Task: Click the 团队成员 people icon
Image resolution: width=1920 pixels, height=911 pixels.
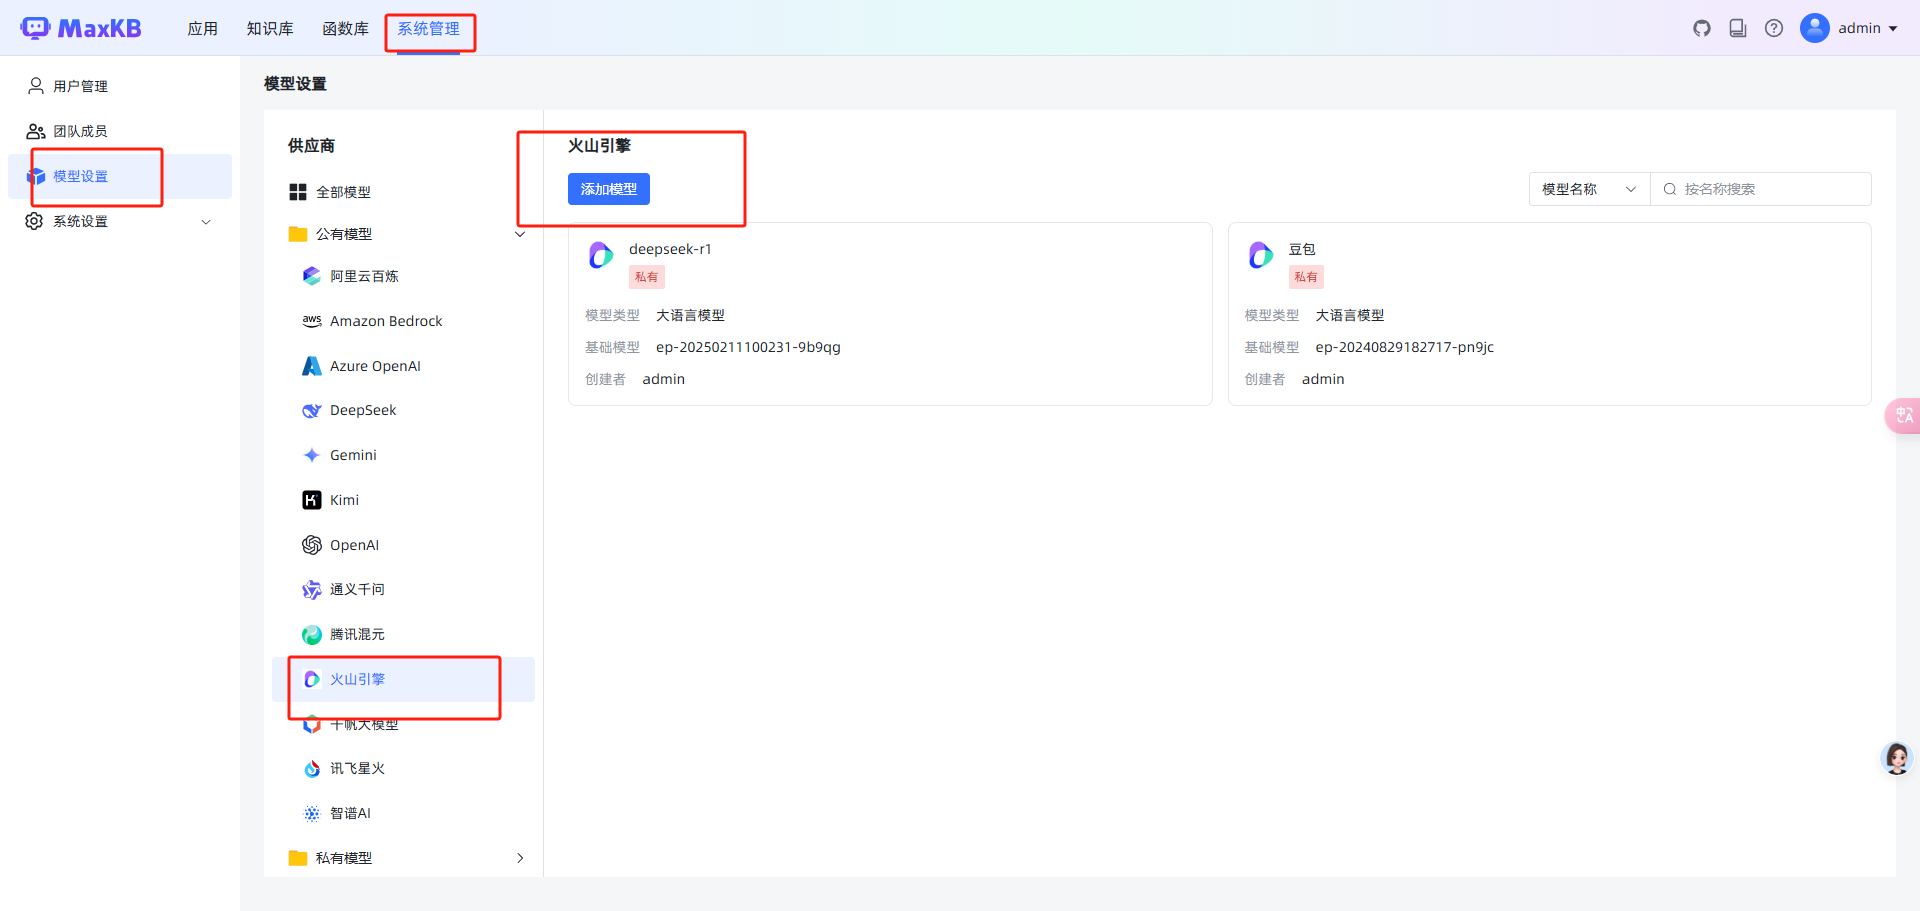Action: click(x=36, y=131)
